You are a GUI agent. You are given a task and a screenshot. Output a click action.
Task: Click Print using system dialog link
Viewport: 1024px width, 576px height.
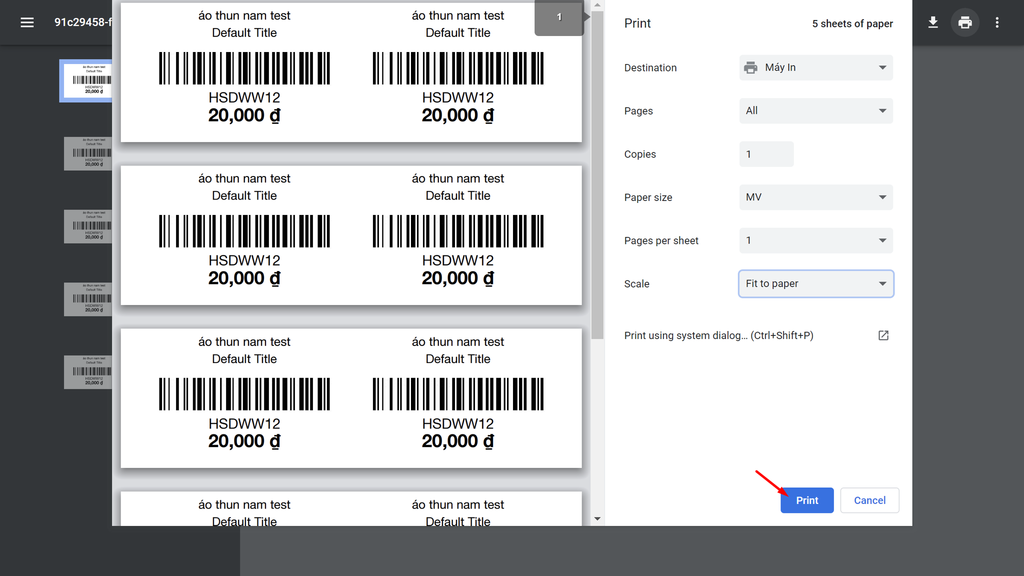tap(718, 336)
